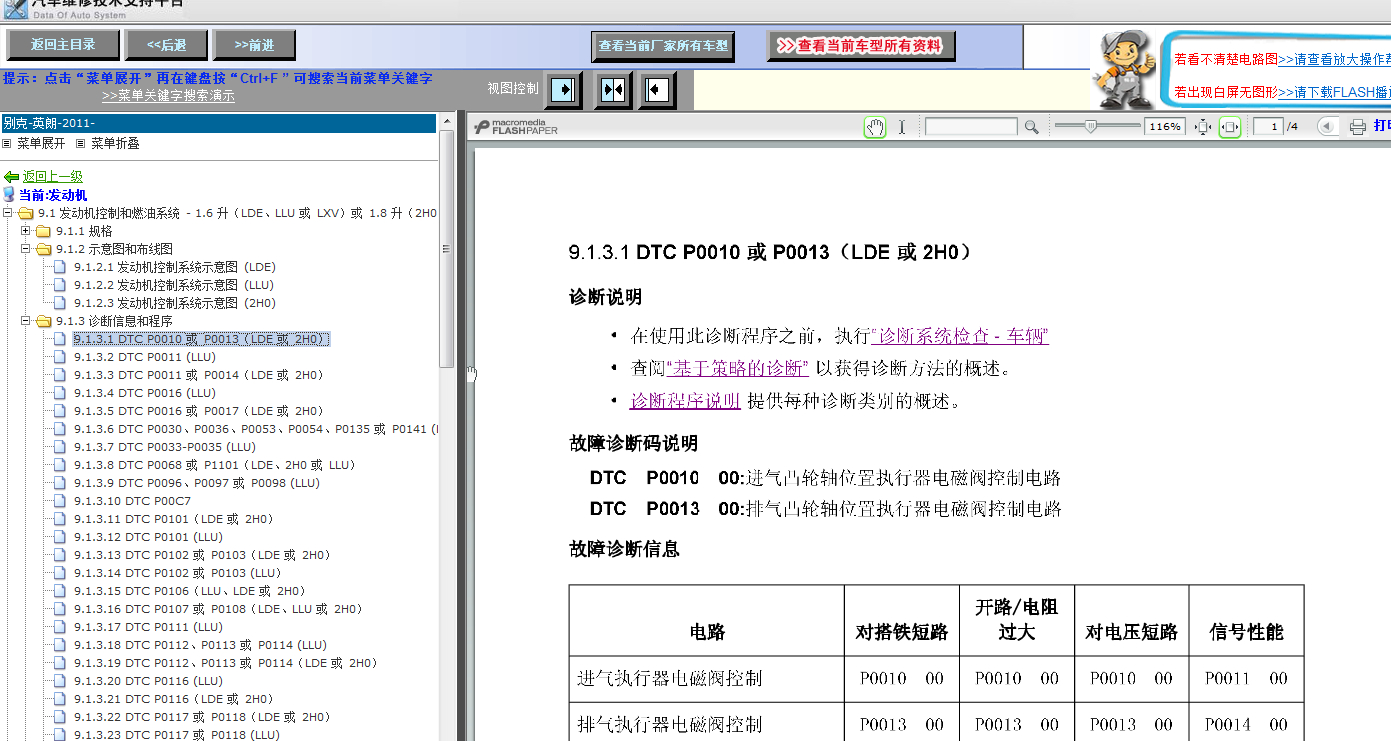Click the previous page arrow in FlashPaper
This screenshot has width=1391, height=741.
(x=1326, y=126)
